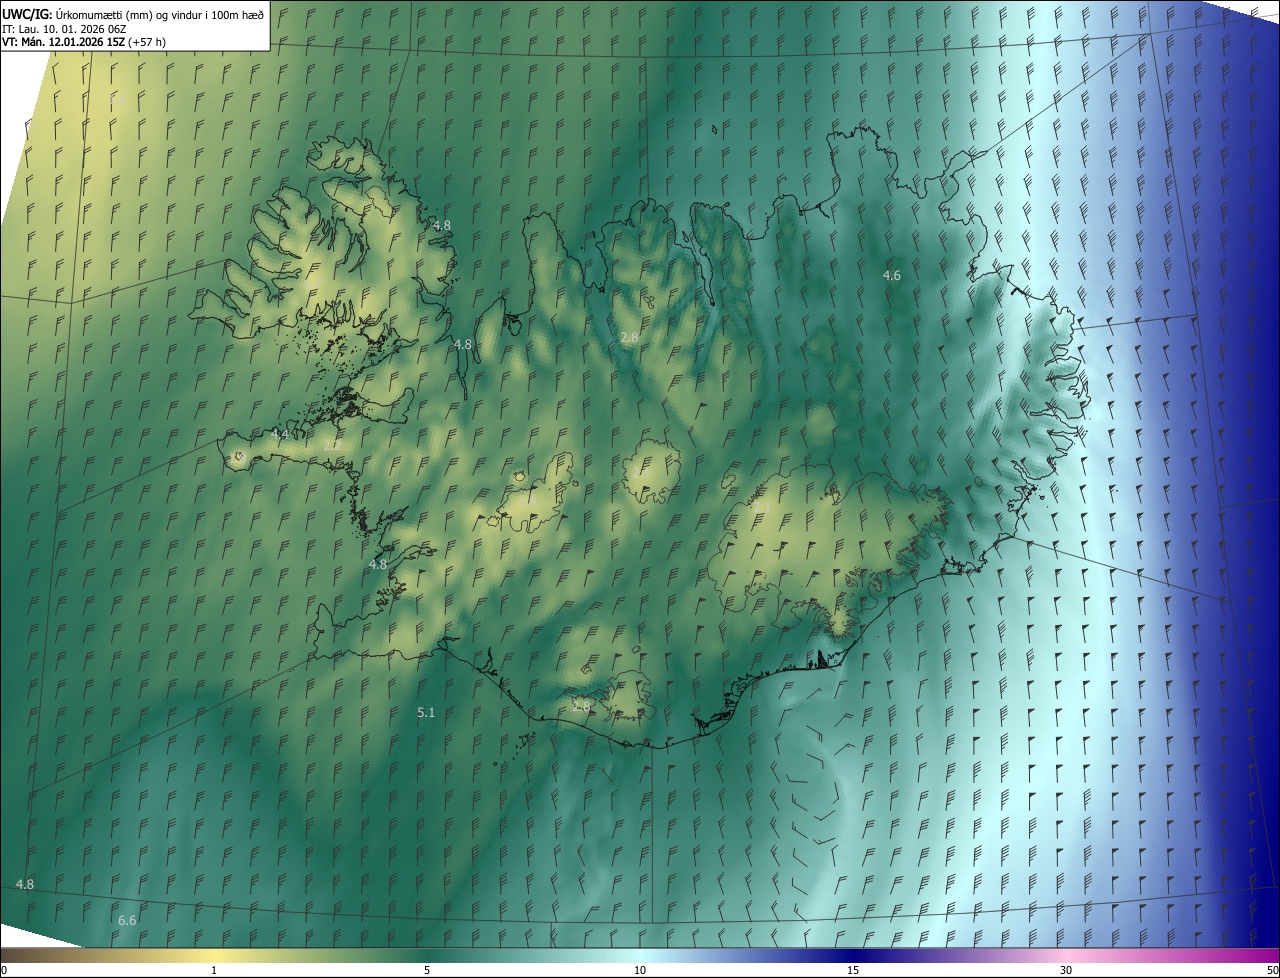Image resolution: width=1280 pixels, height=978 pixels.
Task: Click the 5.1 value label on the map
Action: (x=426, y=712)
